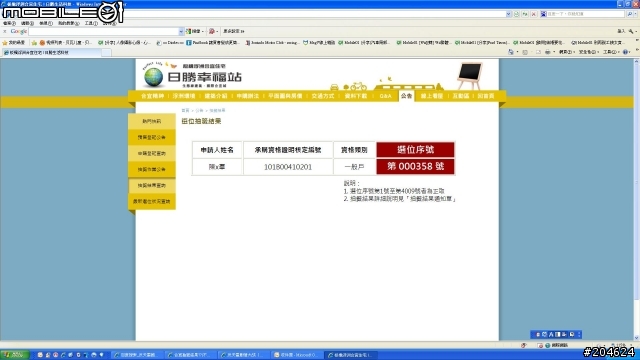
Task: Click the 選位序號 red header cell
Action: point(415,149)
